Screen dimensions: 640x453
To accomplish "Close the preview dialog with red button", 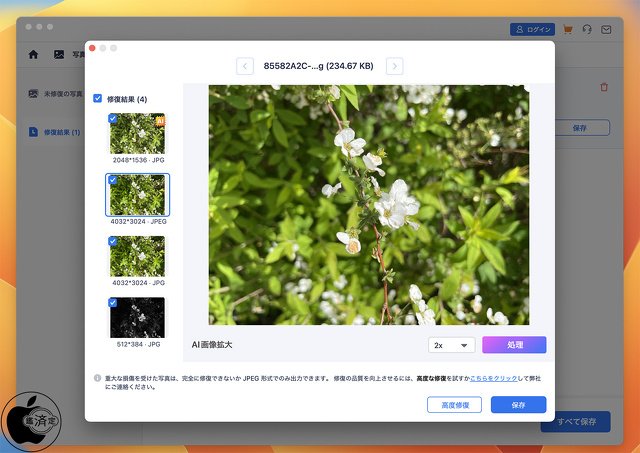I will coord(92,48).
